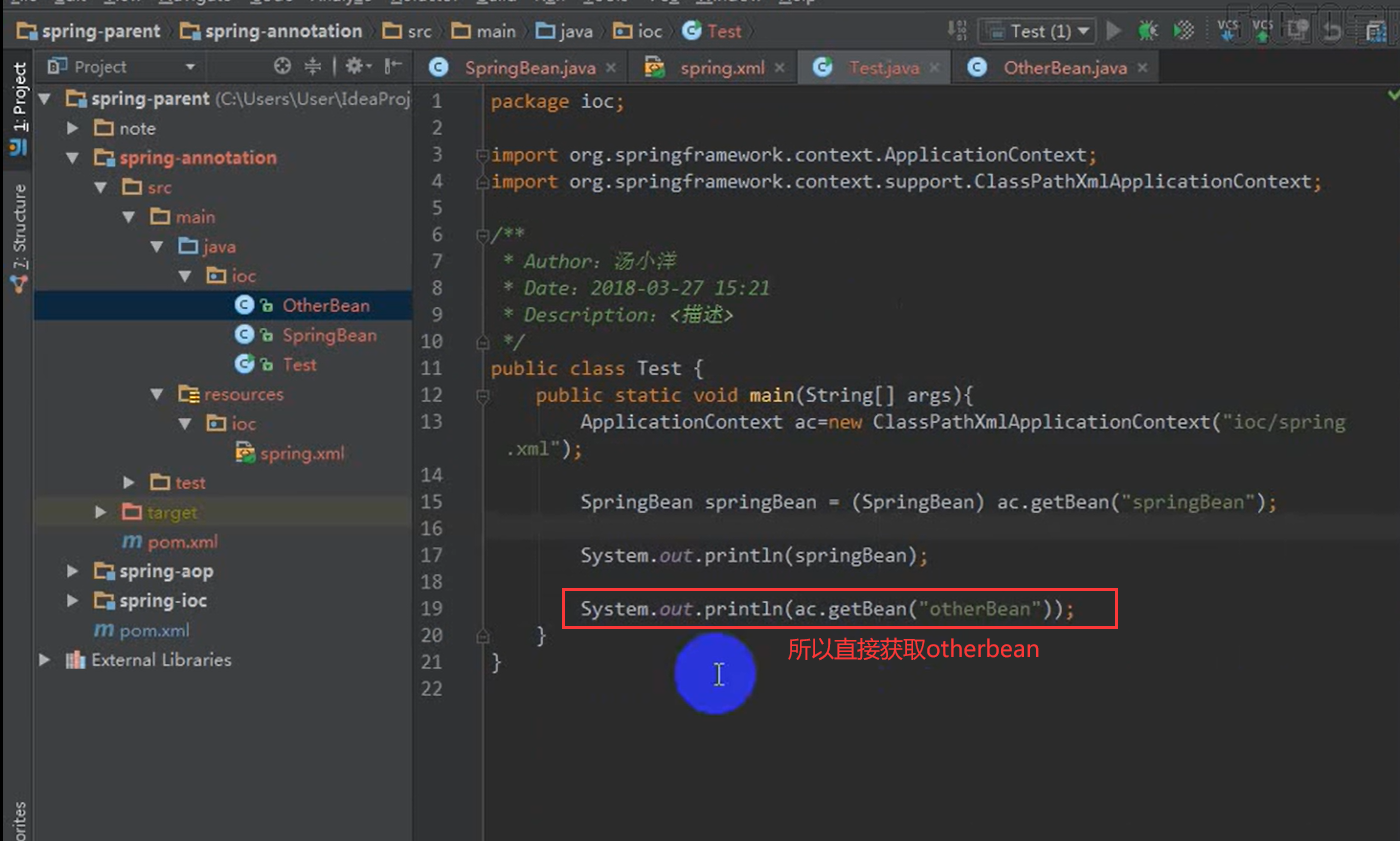
Task: Commit changes with the VCS green arrow icon
Action: point(1263,31)
